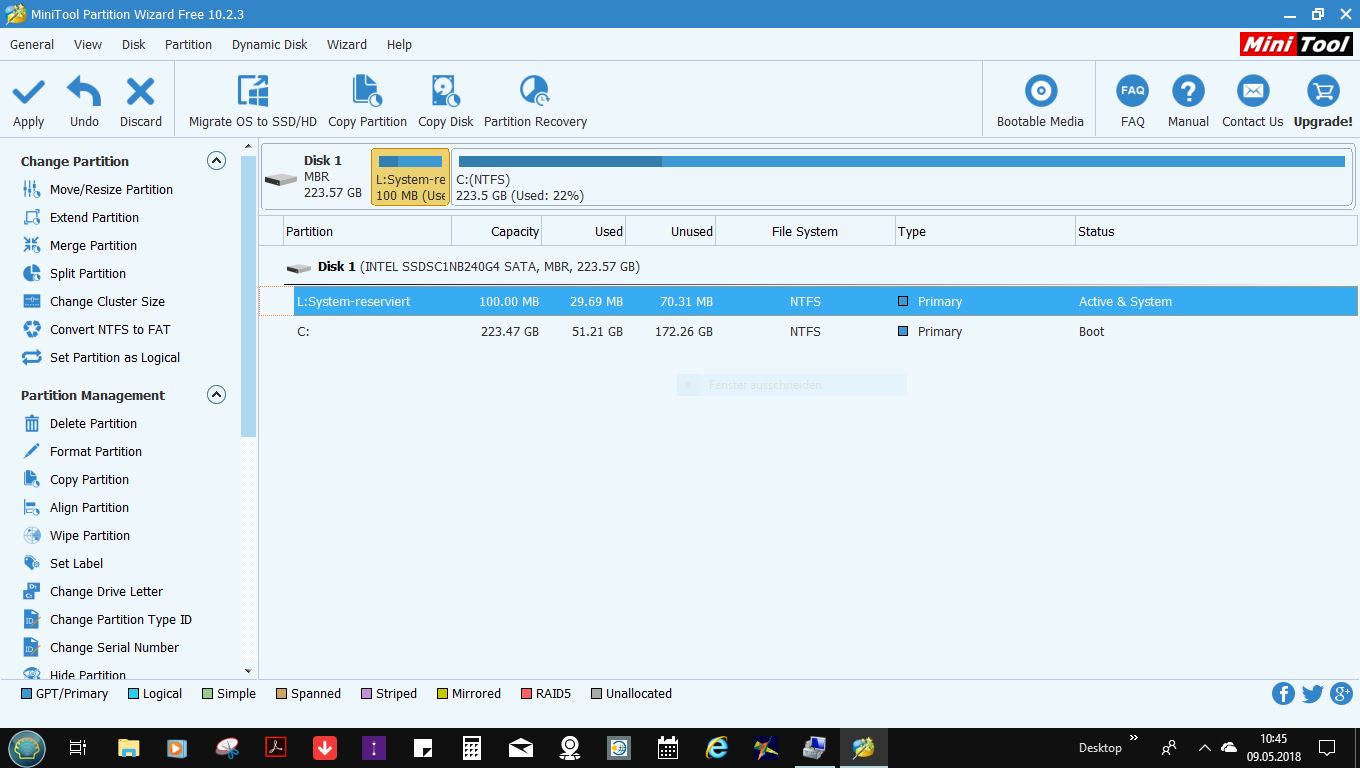Viewport: 1360px width, 768px height.
Task: Choose Move/Resize Partition in sidebar
Action: [x=111, y=189]
